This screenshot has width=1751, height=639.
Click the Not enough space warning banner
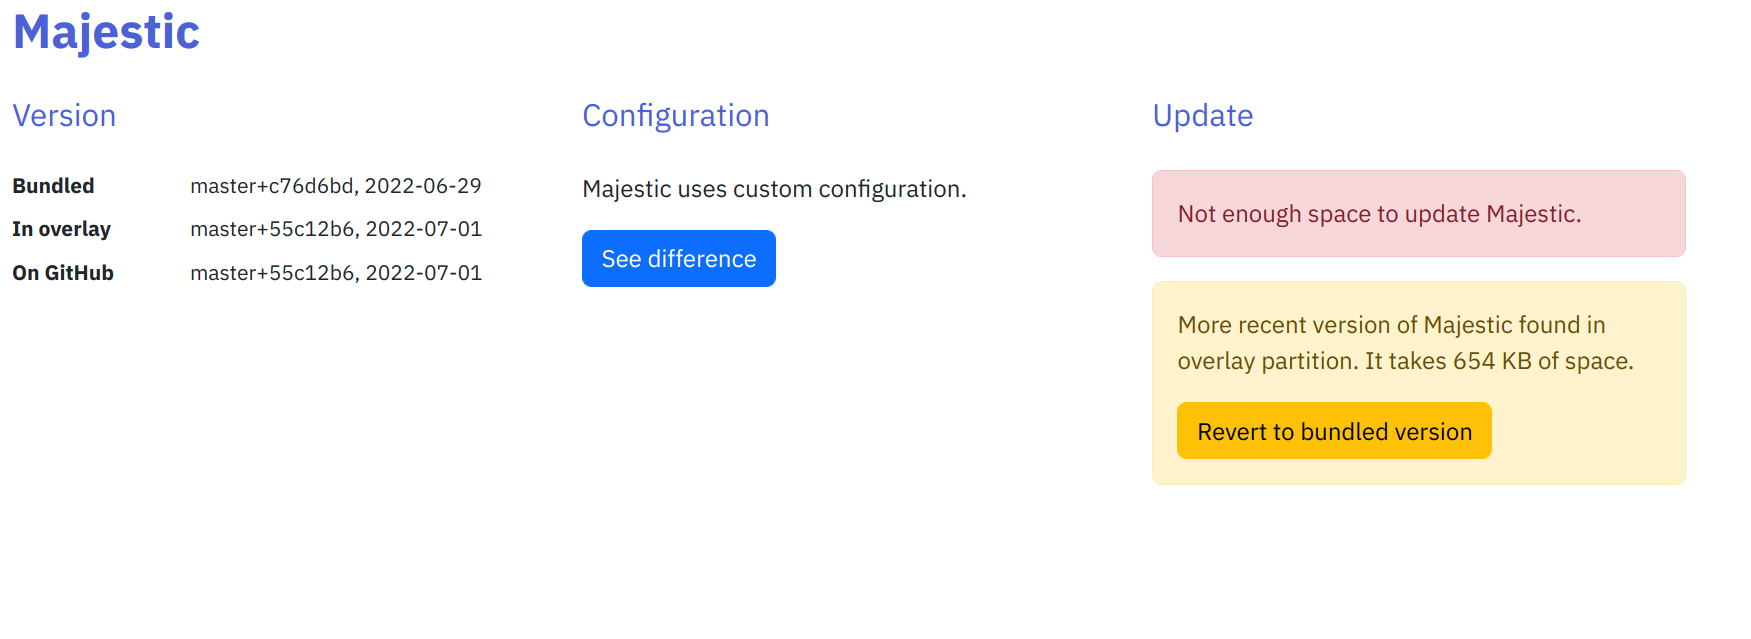pyautogui.click(x=1418, y=213)
